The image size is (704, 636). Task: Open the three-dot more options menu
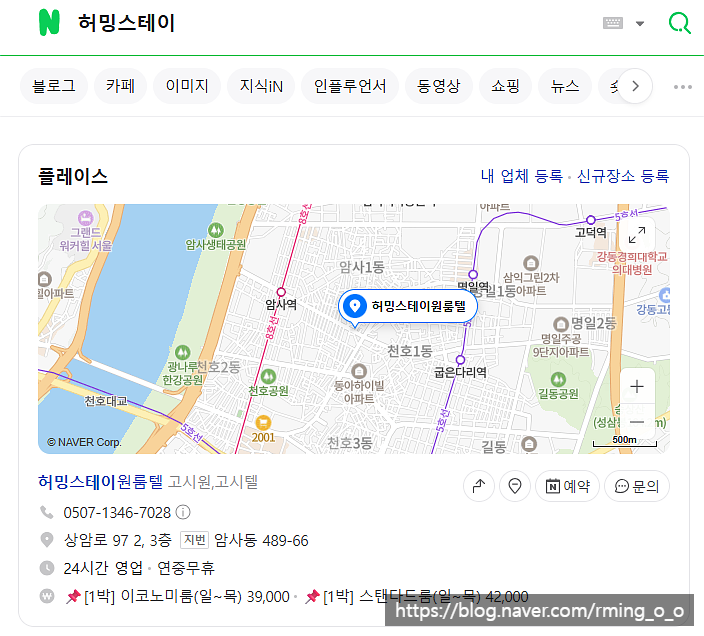click(x=682, y=87)
